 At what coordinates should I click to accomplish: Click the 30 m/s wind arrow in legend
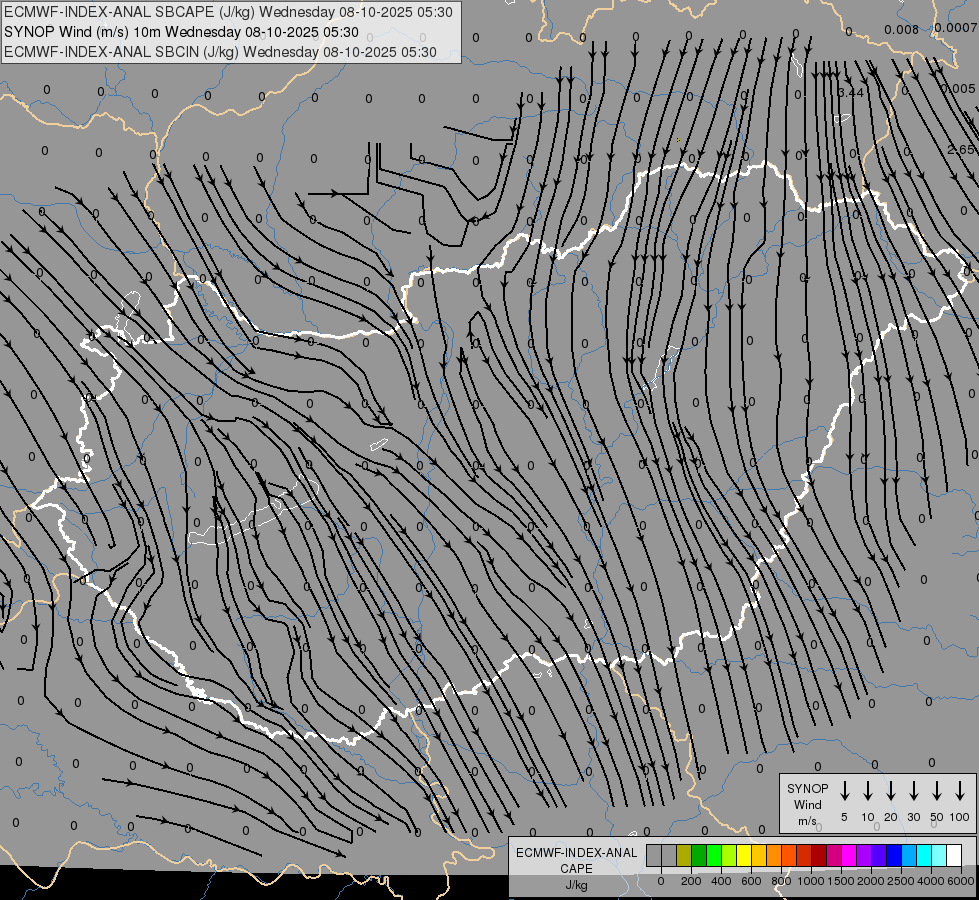pyautogui.click(x=914, y=791)
